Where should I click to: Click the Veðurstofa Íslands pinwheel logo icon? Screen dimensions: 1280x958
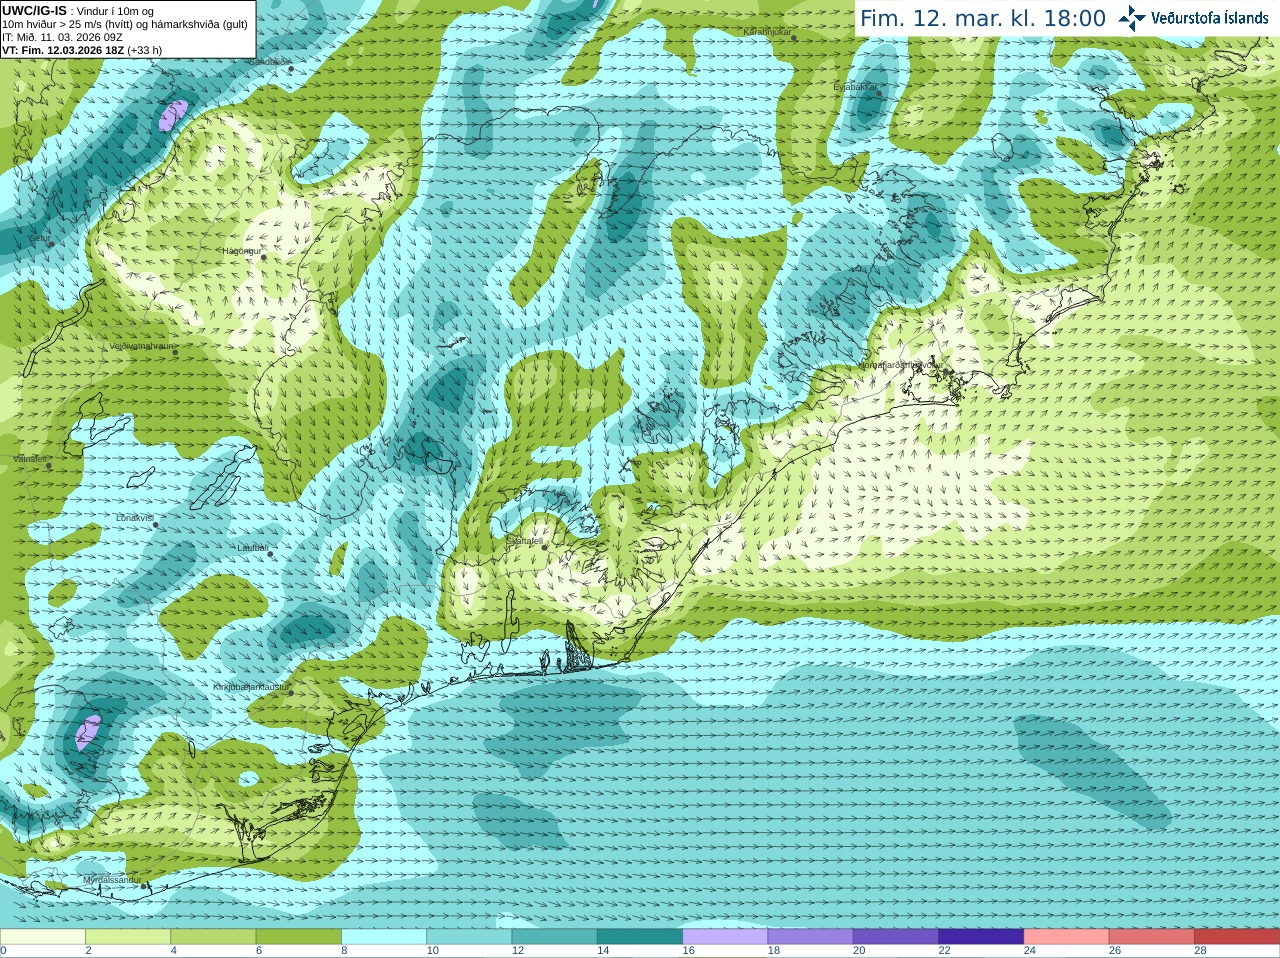1132,18
